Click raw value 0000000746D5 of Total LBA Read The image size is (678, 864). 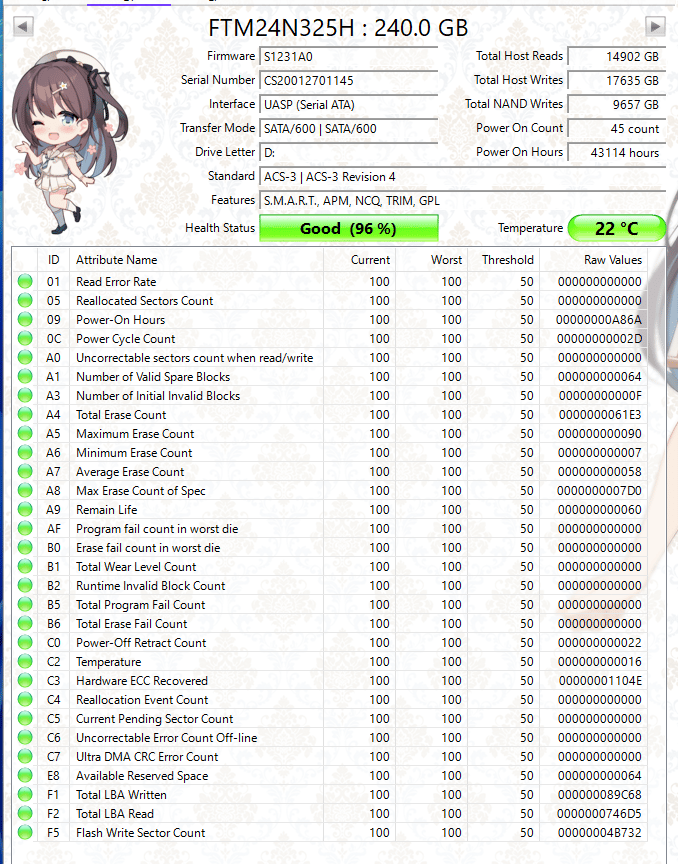[599, 813]
